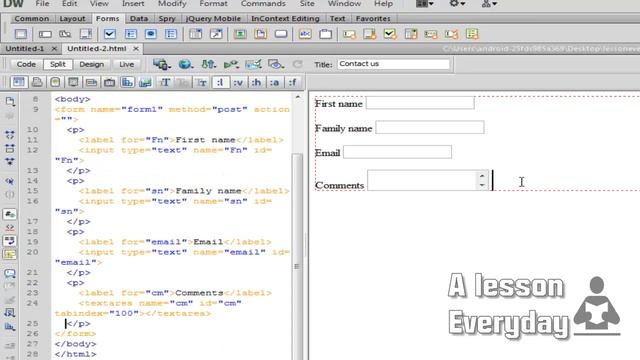Open the Modify menu
This screenshot has width=640, height=360.
(x=172, y=4)
